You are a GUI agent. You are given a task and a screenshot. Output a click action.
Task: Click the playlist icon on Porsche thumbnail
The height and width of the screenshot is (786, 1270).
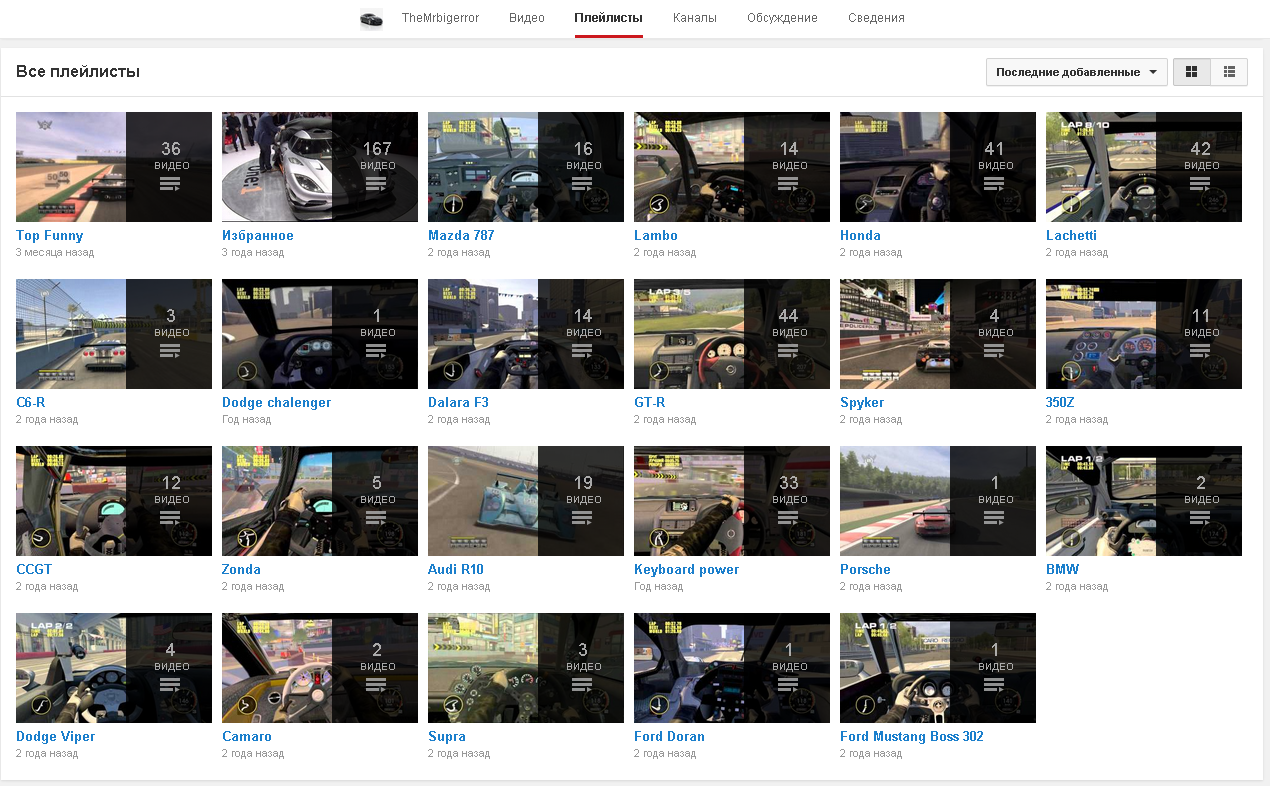tap(994, 518)
